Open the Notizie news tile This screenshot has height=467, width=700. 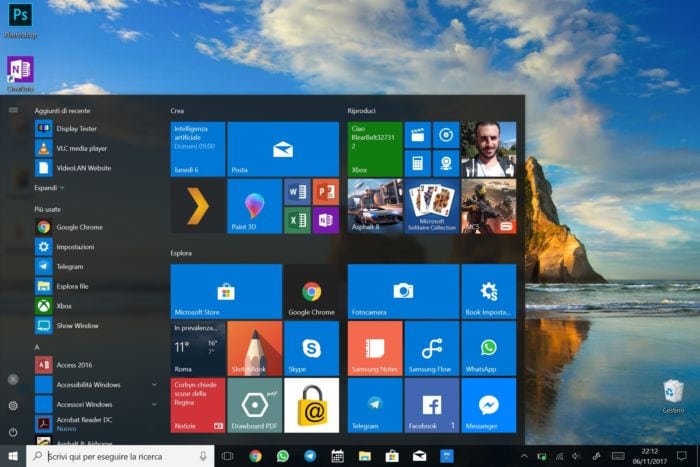point(198,405)
